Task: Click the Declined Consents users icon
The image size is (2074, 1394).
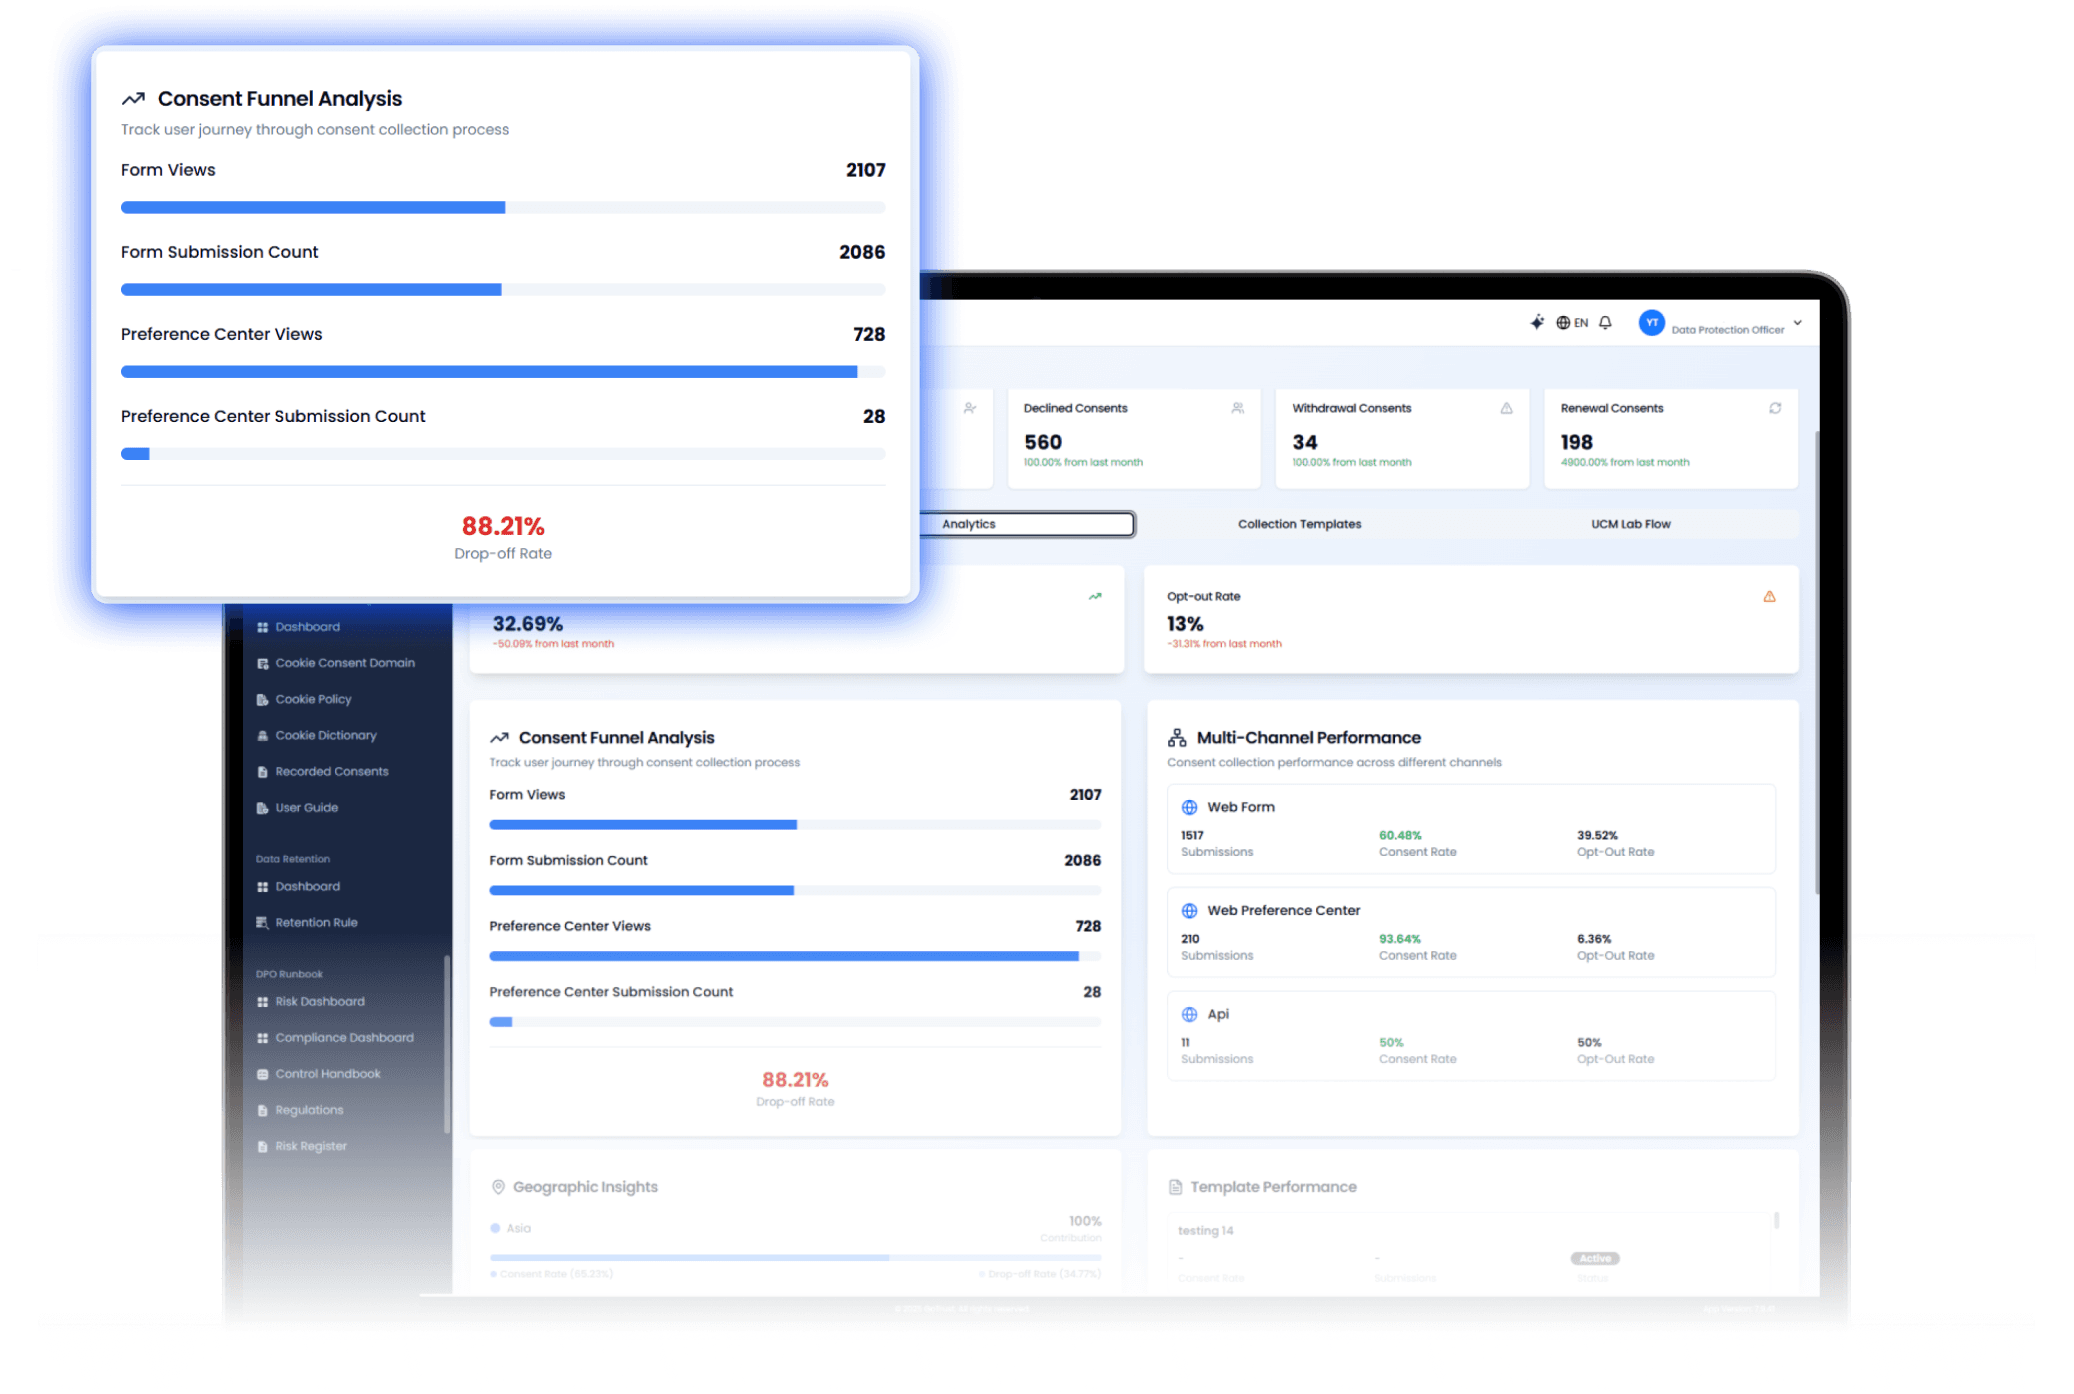Action: (x=1237, y=408)
